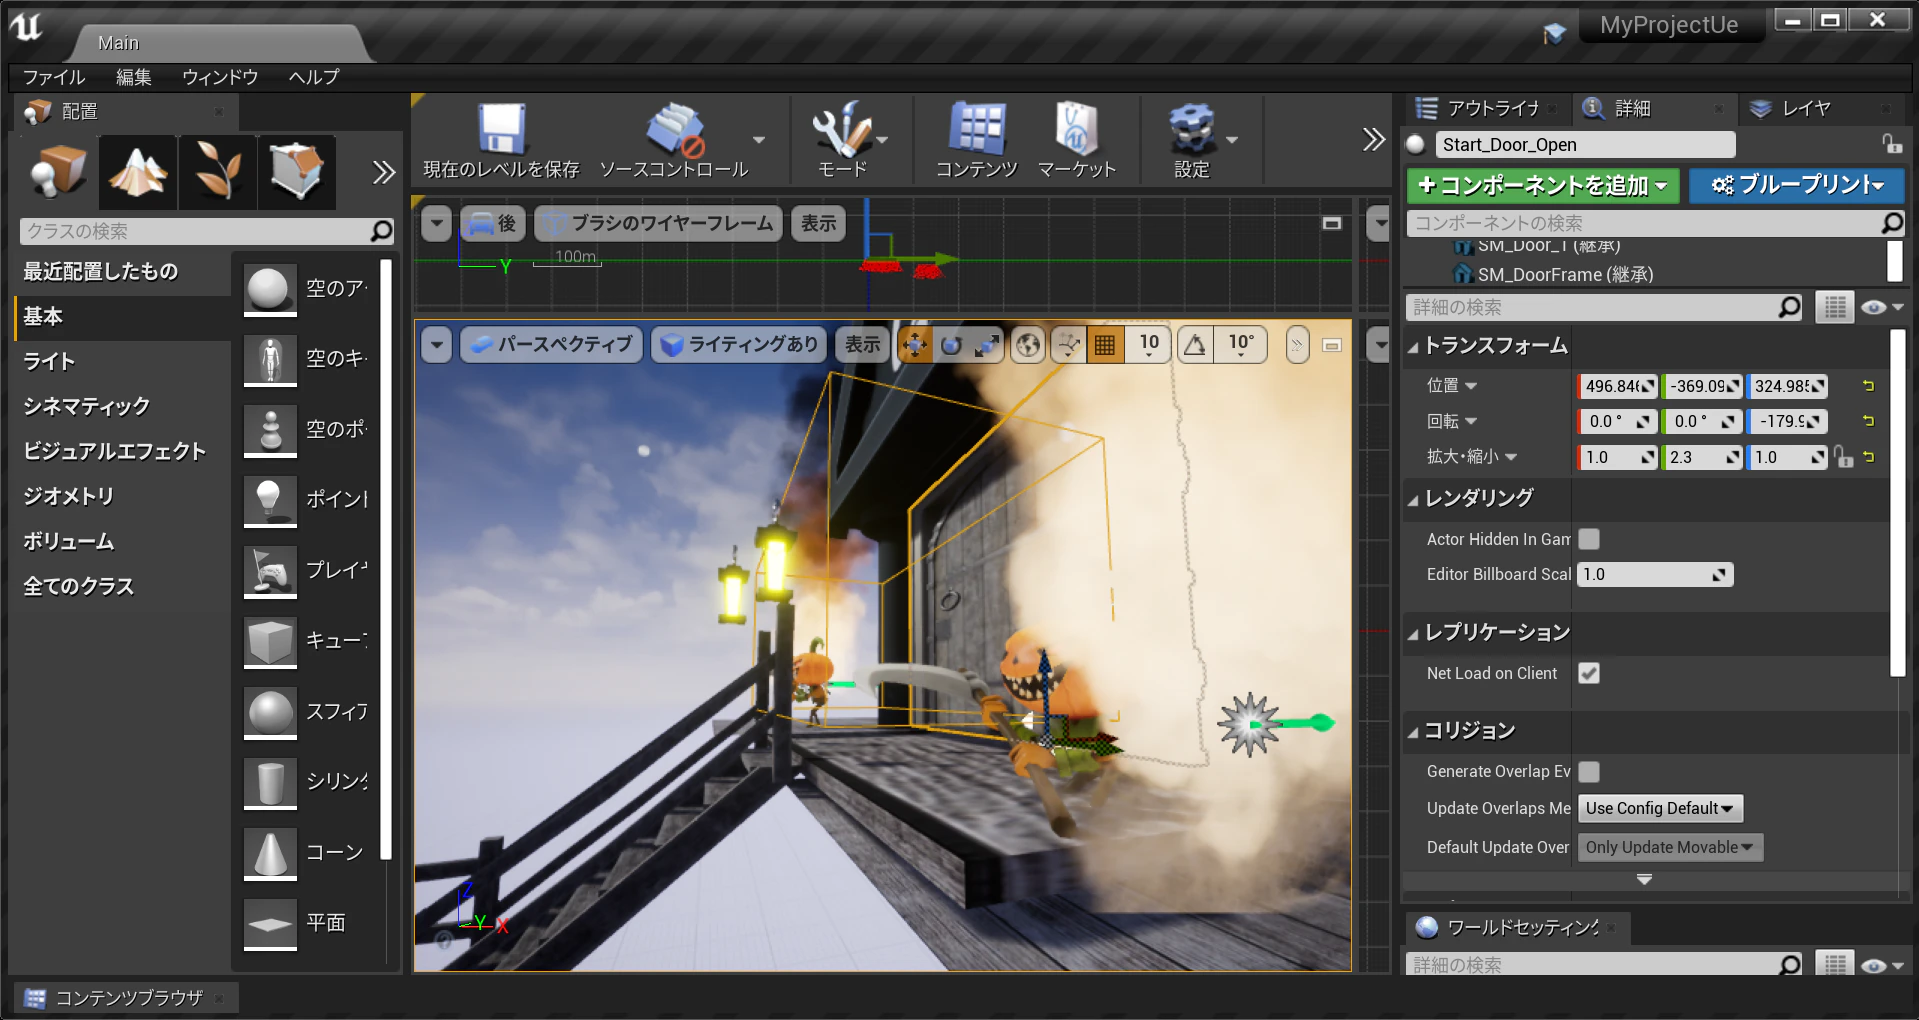Toggle surface snapping icon
The width and height of the screenshot is (1919, 1020).
[1068, 345]
